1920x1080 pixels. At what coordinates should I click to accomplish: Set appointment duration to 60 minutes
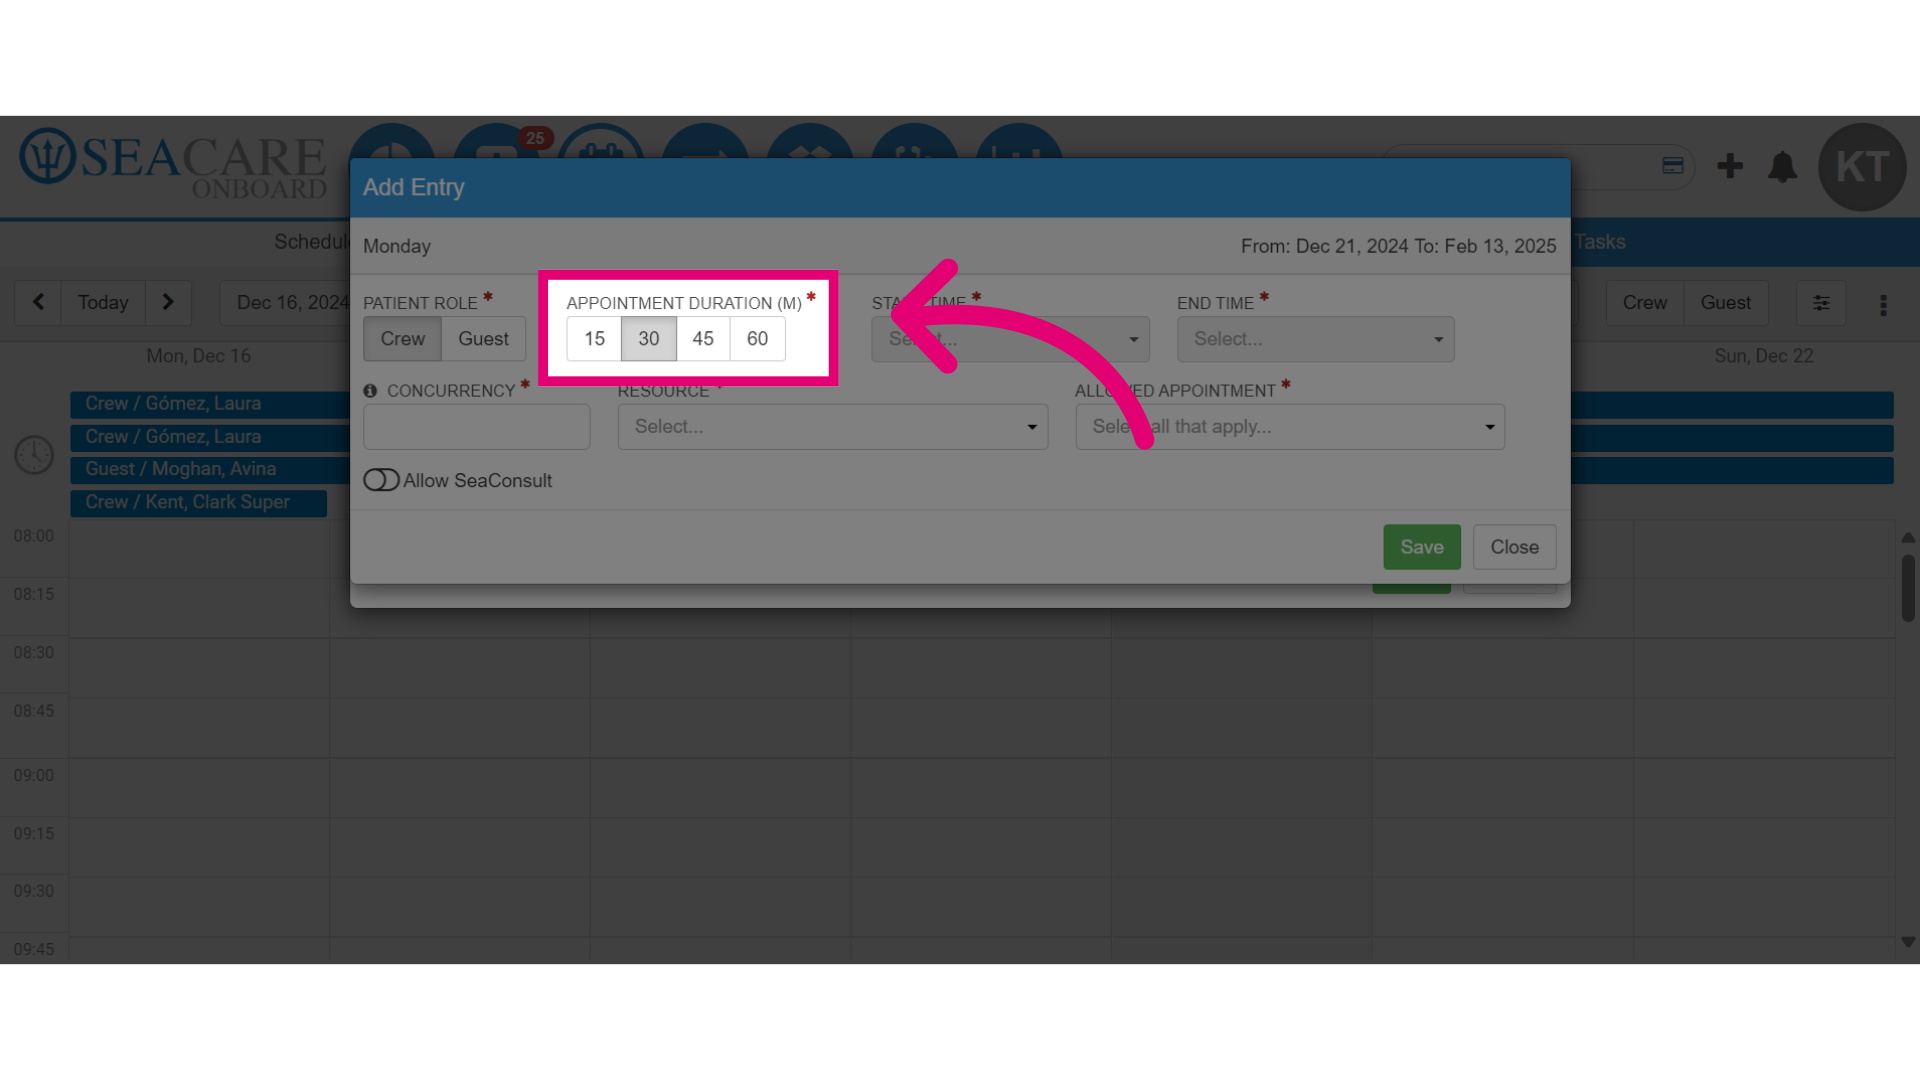757,339
